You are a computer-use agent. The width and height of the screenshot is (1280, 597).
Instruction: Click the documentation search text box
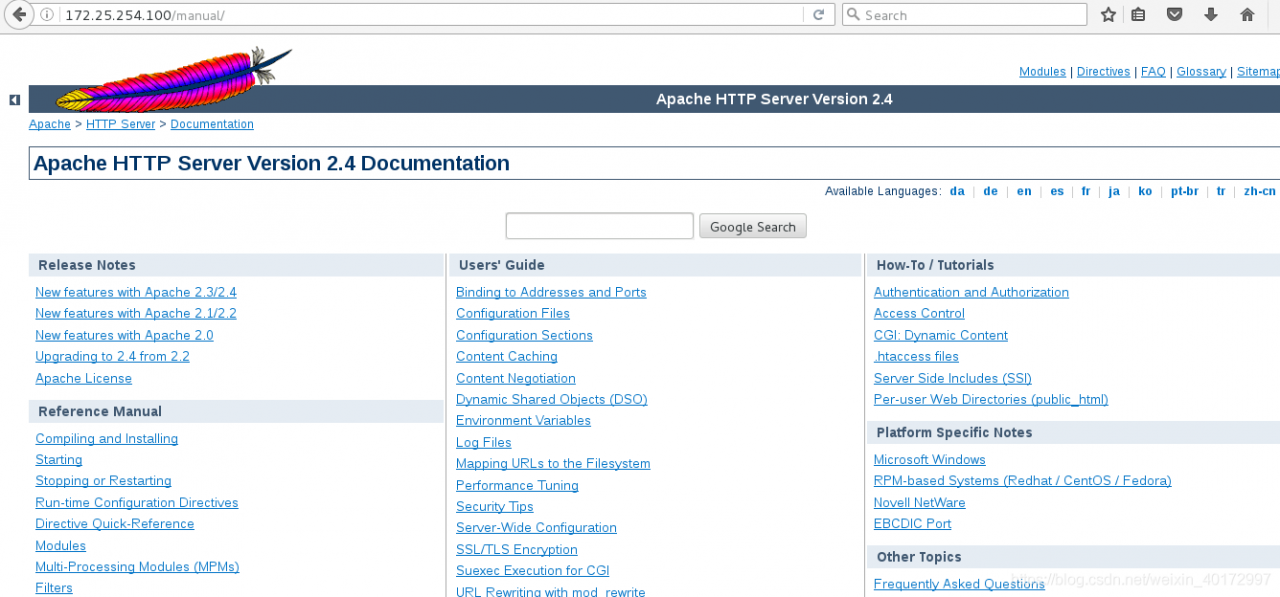pos(599,226)
